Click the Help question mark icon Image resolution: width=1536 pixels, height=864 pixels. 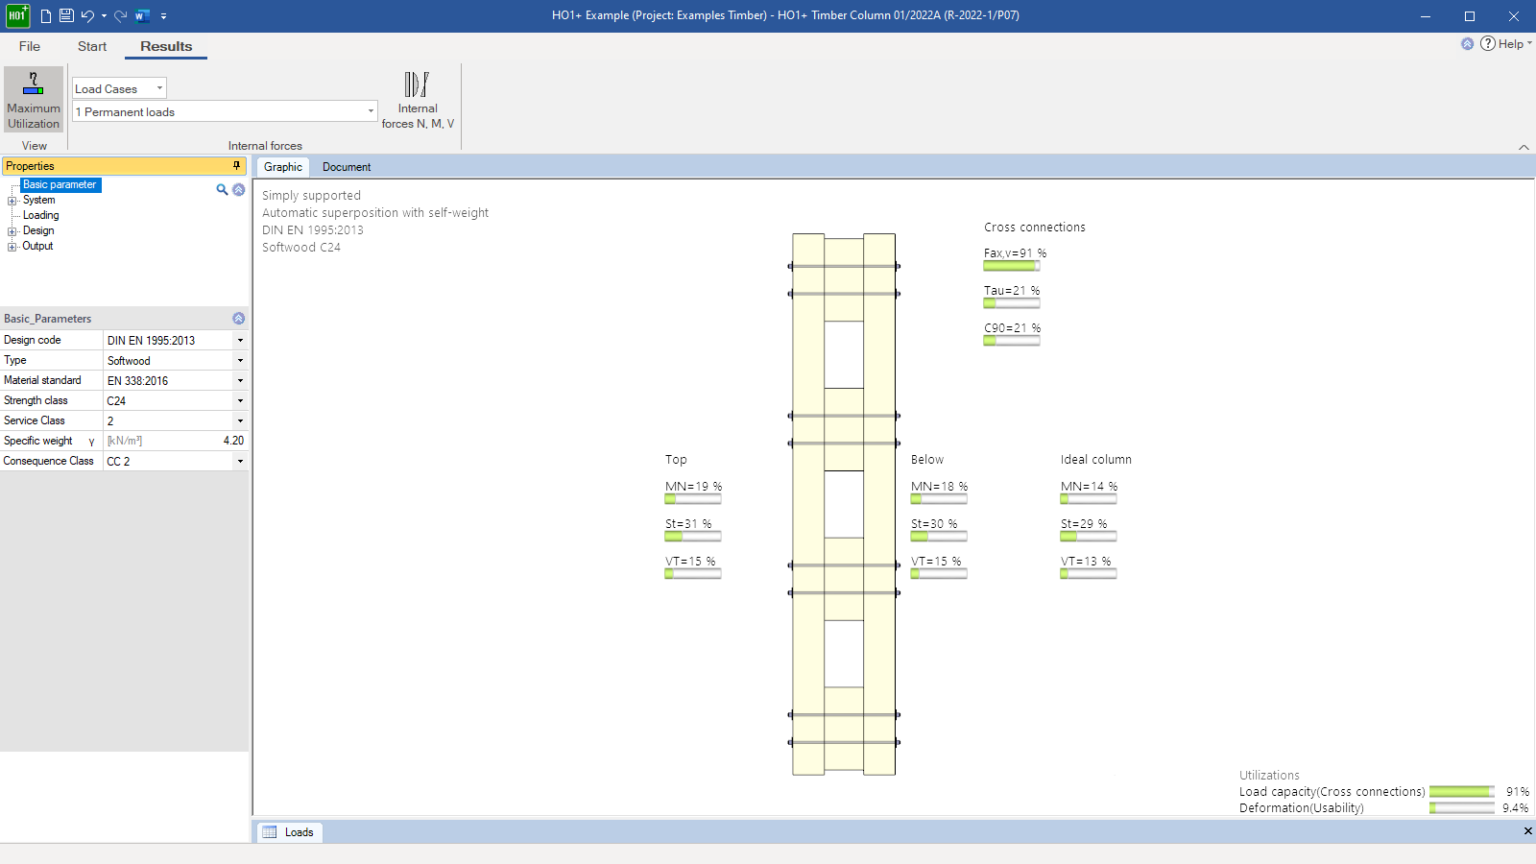coord(1486,43)
